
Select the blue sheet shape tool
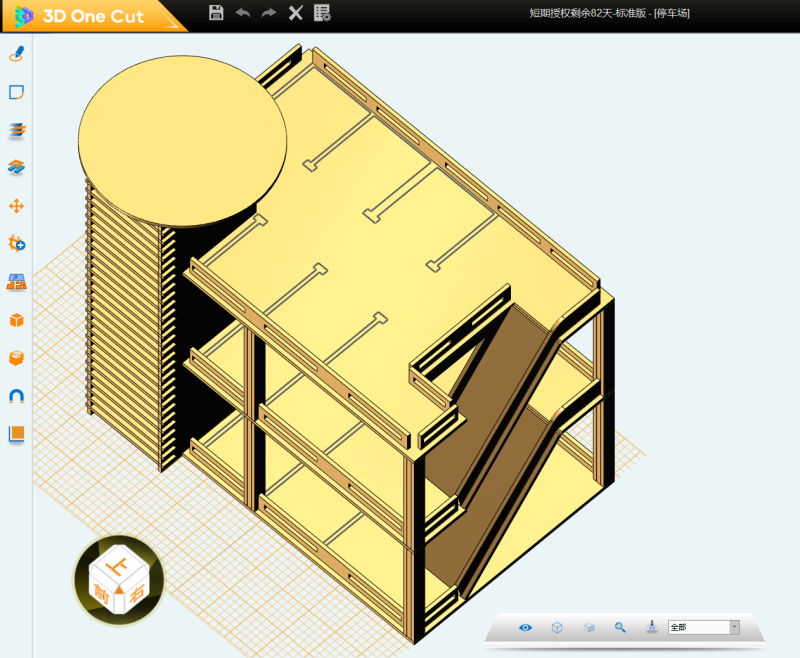click(16, 92)
